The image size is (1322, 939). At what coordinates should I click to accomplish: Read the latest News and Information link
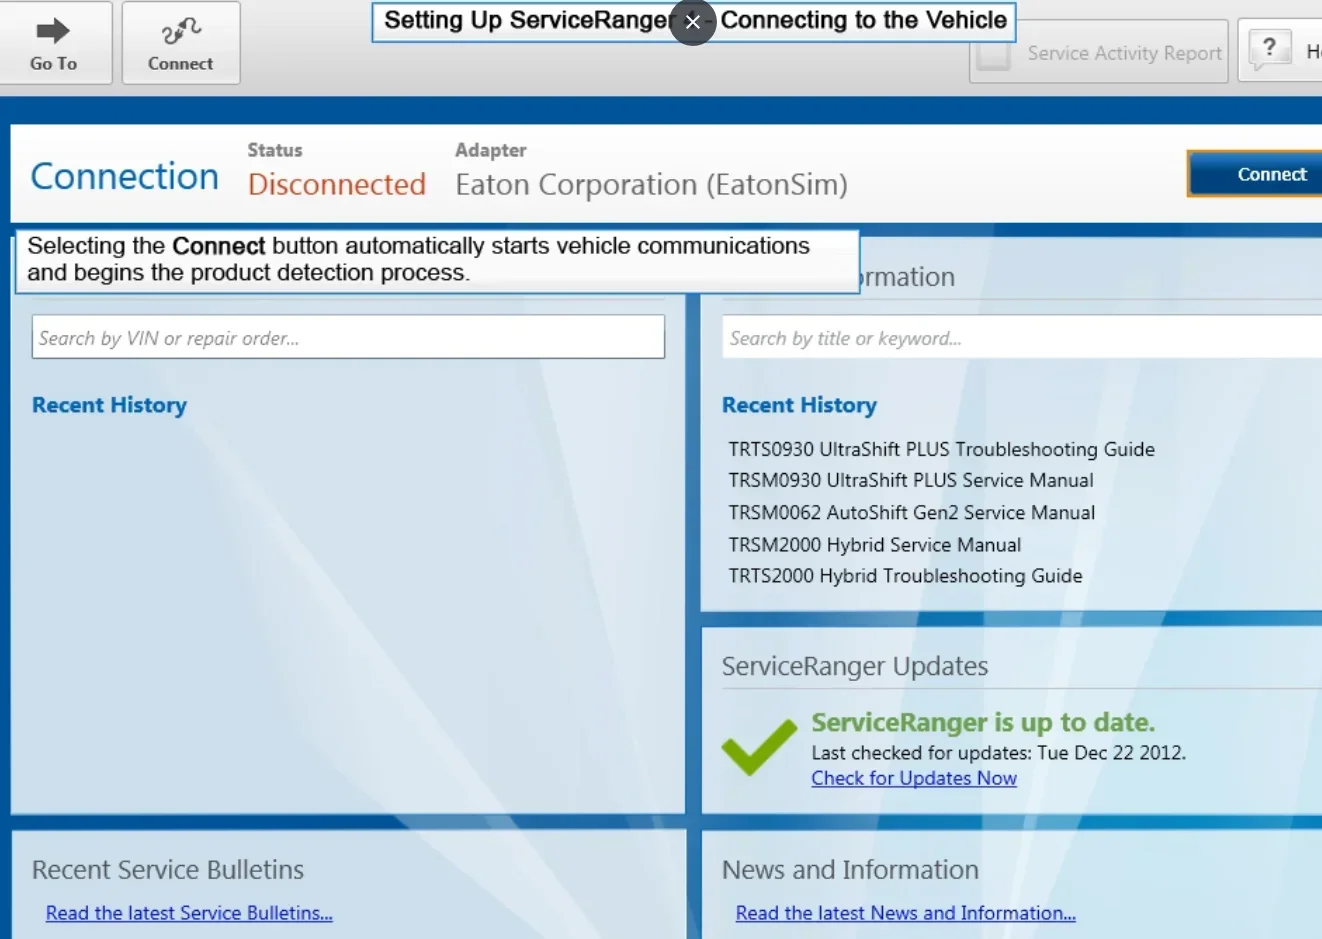(905, 913)
